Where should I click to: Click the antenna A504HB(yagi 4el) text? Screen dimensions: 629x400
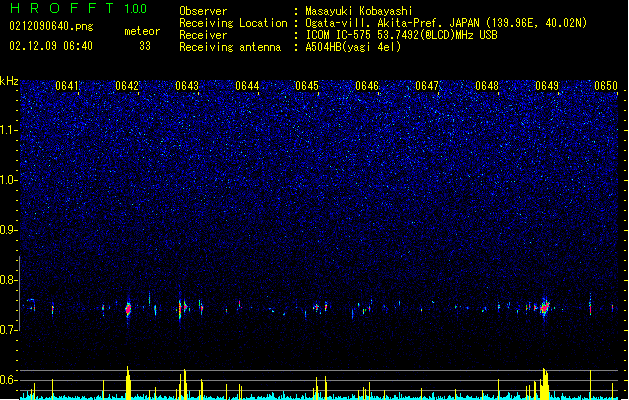click(x=353, y=47)
